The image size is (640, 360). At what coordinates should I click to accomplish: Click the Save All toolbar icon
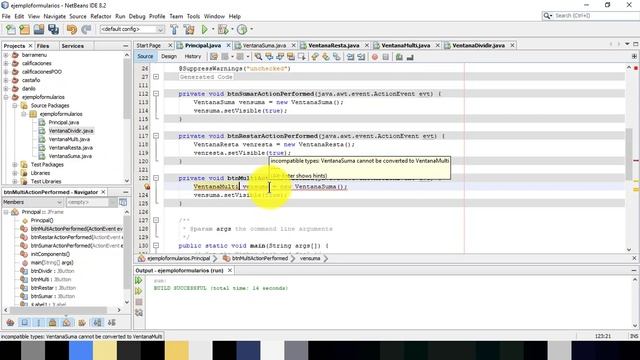(53, 29)
